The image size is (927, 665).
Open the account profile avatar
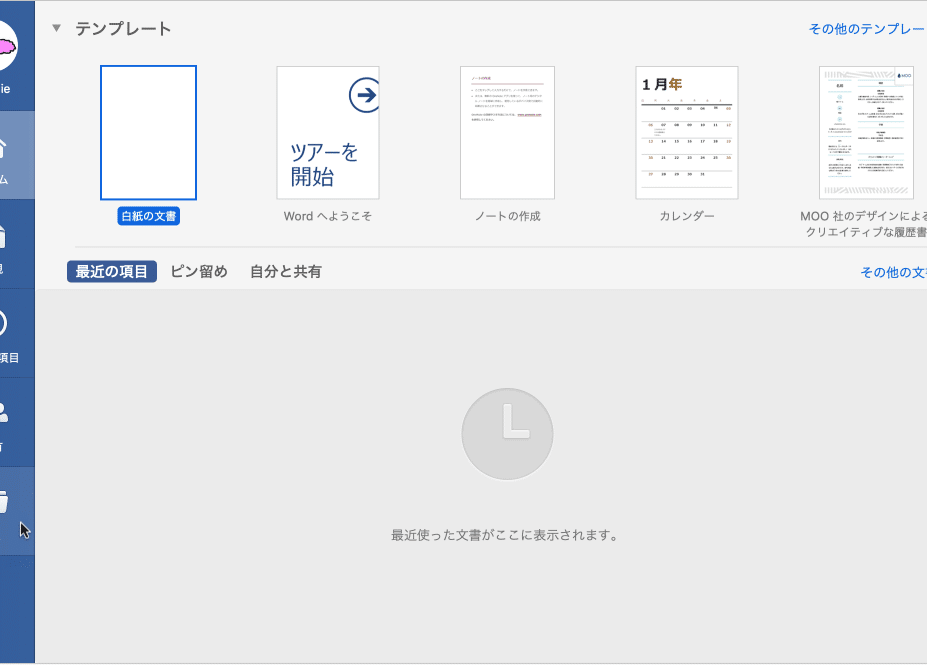pyautogui.click(x=8, y=47)
